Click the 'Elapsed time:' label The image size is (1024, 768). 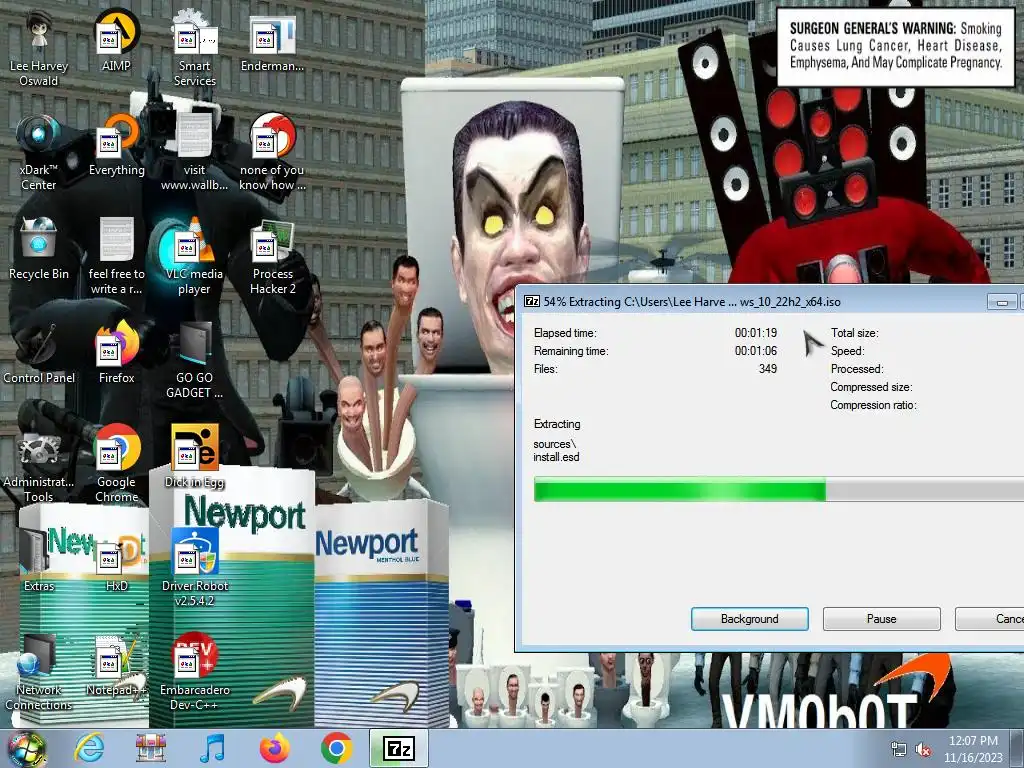coord(565,333)
